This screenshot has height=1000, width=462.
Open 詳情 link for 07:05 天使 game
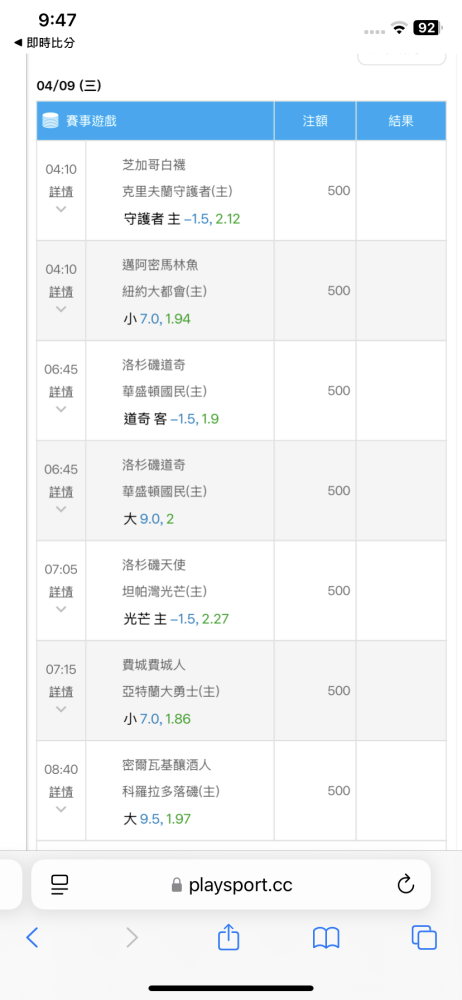click(61, 591)
